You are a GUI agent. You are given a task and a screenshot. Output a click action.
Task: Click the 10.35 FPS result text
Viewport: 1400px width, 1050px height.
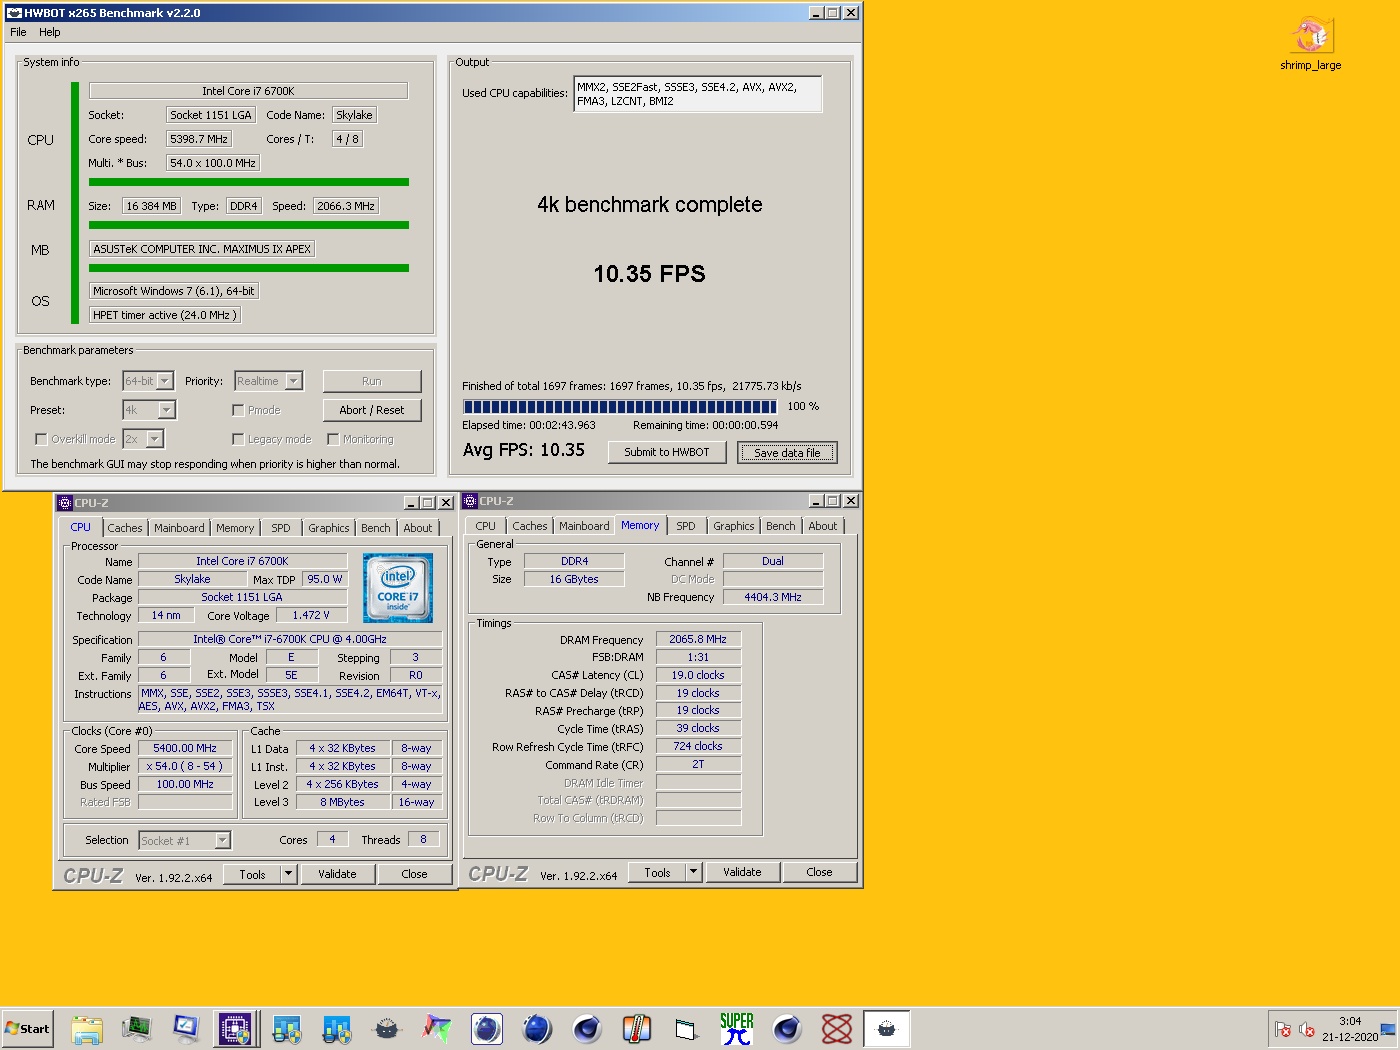pyautogui.click(x=649, y=274)
